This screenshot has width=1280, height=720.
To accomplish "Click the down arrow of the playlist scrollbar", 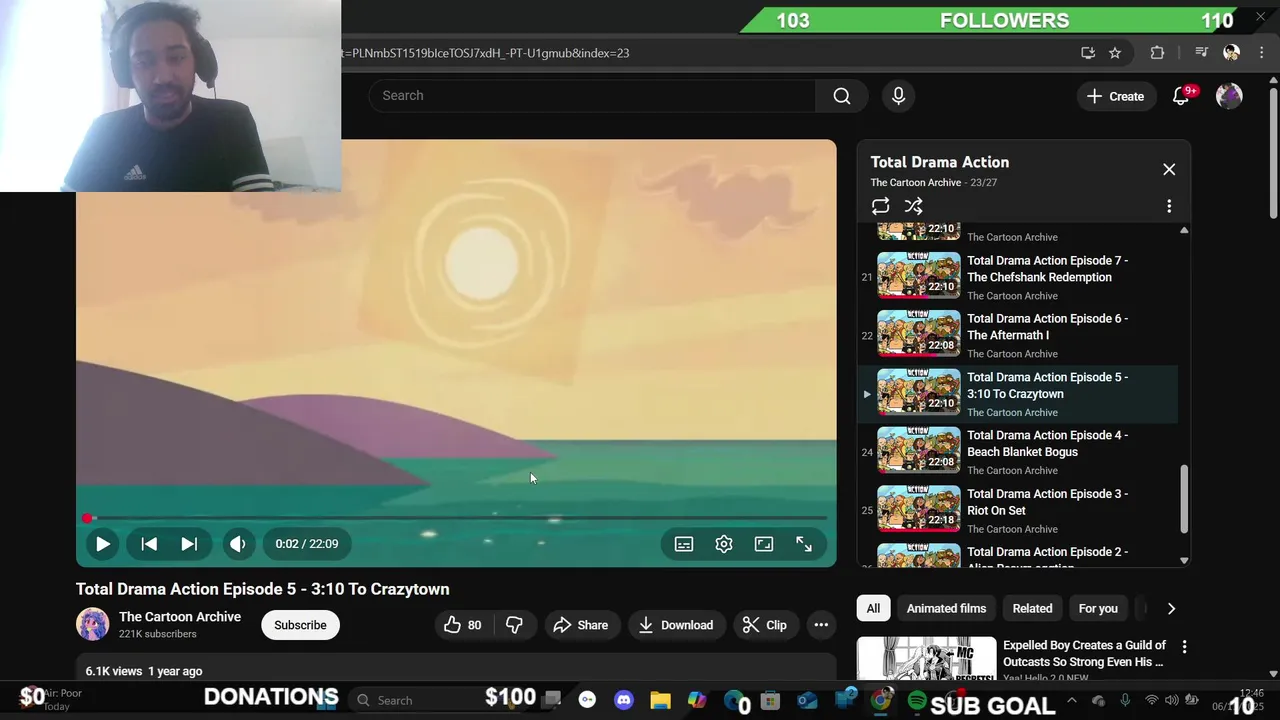I will tap(1184, 560).
